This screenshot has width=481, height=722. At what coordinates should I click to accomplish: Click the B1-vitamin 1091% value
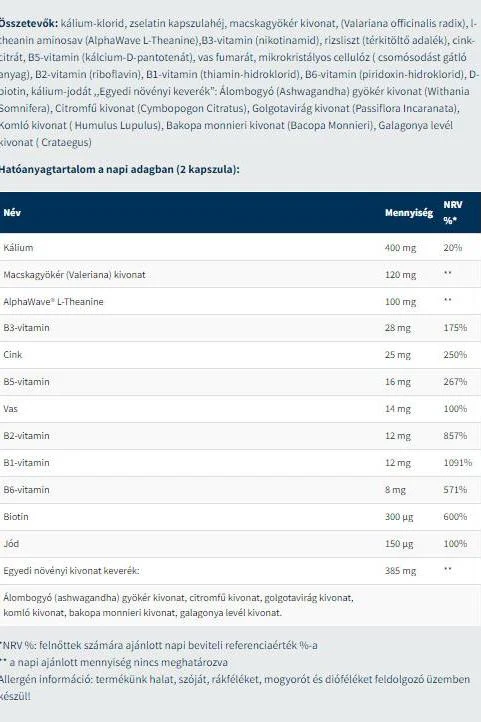pyautogui.click(x=458, y=463)
